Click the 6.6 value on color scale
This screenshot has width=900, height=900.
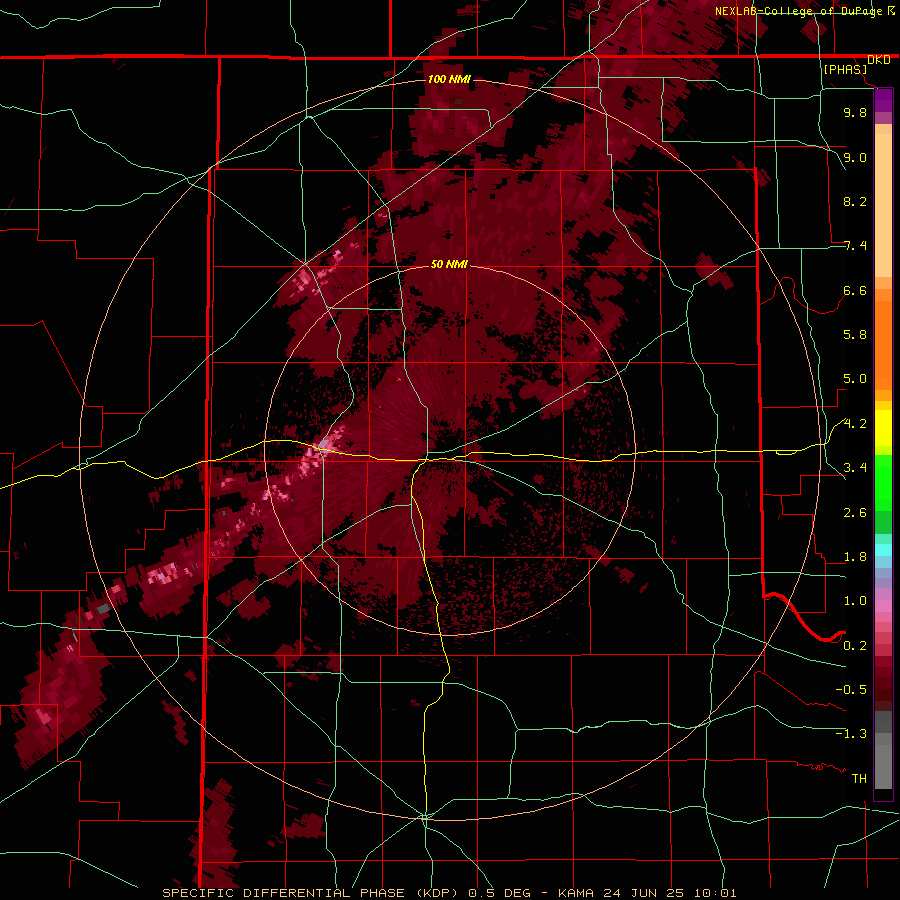click(855, 290)
